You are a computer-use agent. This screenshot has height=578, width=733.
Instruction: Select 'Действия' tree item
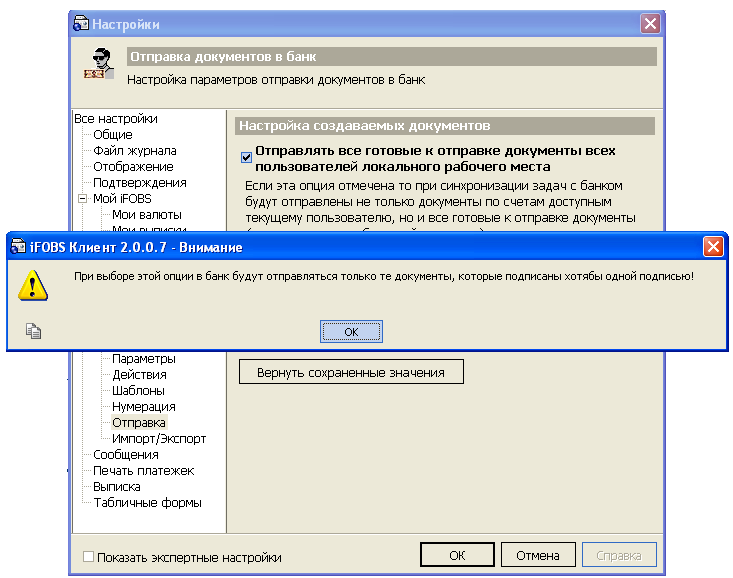click(x=139, y=375)
